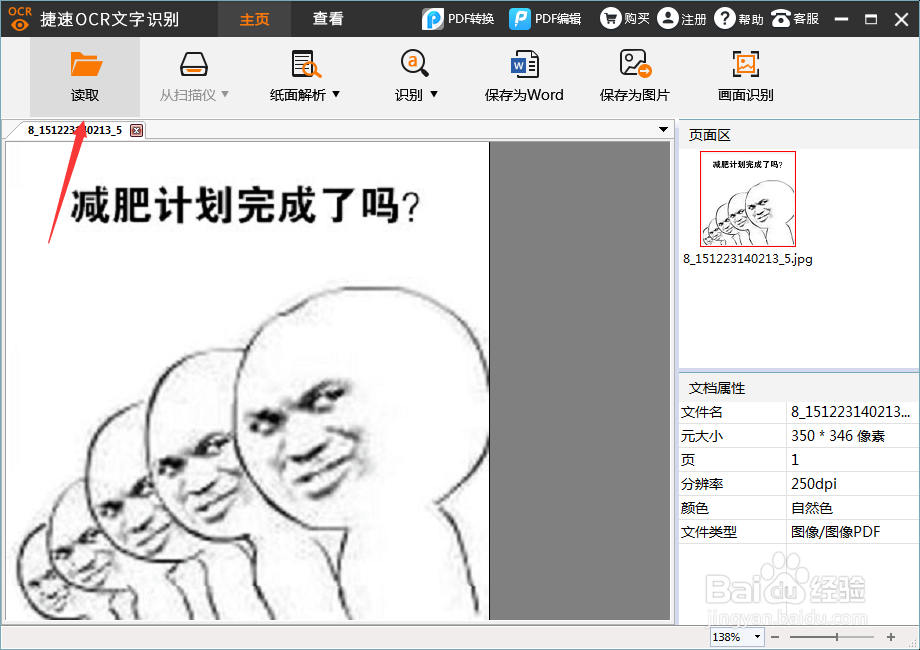The image size is (920, 650).
Task: Click the 自然色 color value
Action: 811,508
